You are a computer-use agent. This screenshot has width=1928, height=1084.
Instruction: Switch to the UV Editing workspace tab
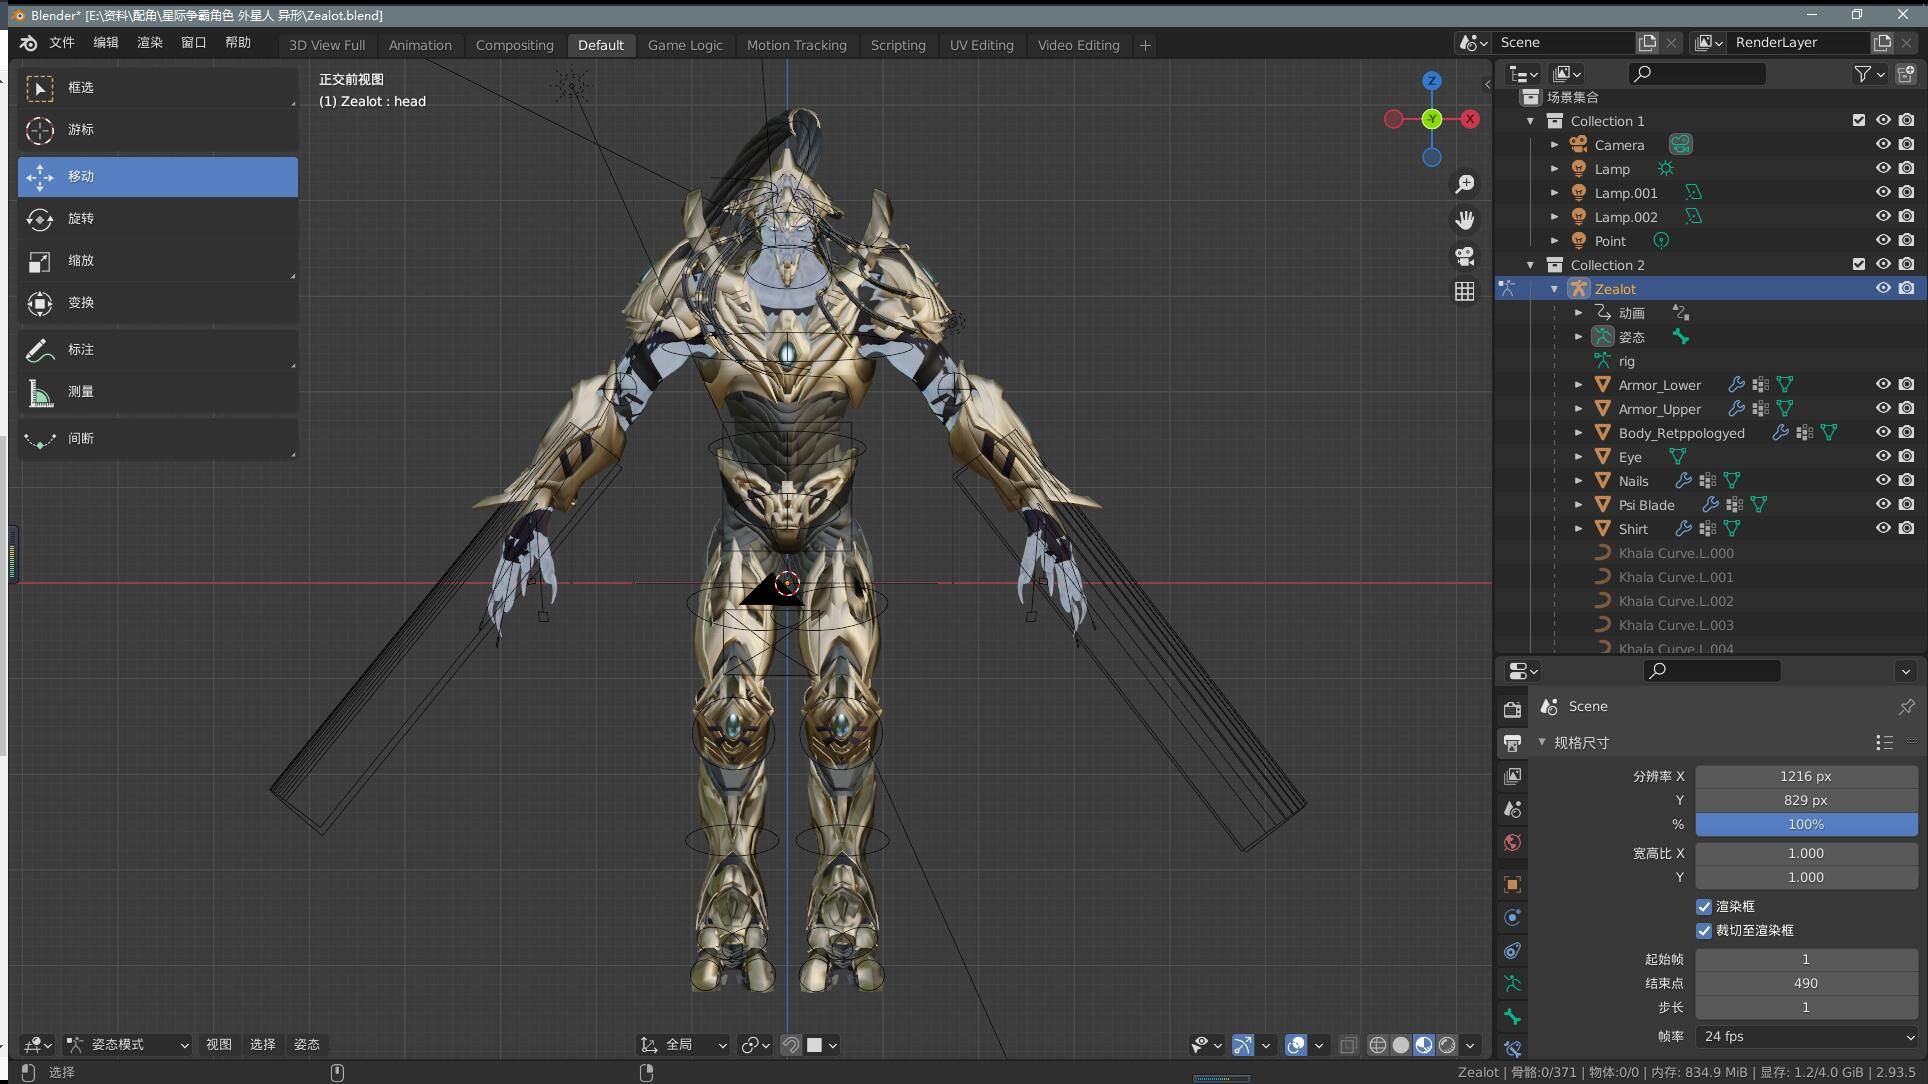point(981,45)
